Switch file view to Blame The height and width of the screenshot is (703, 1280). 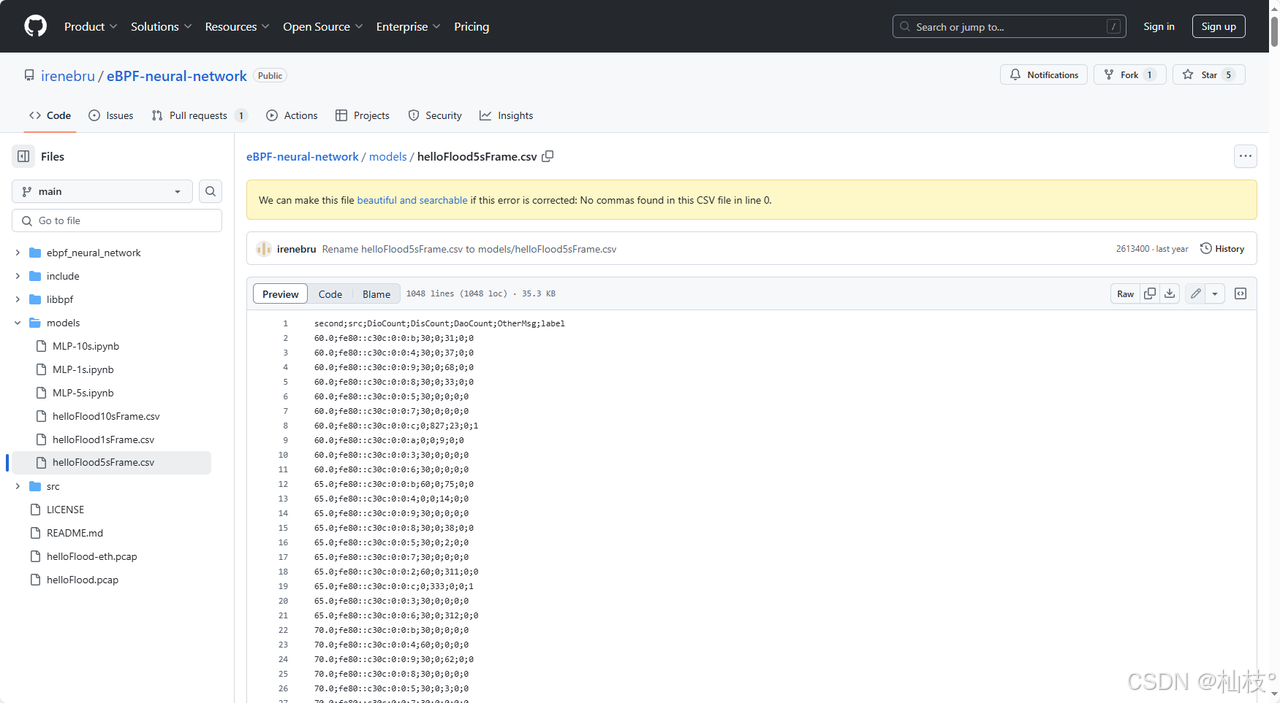(x=376, y=294)
